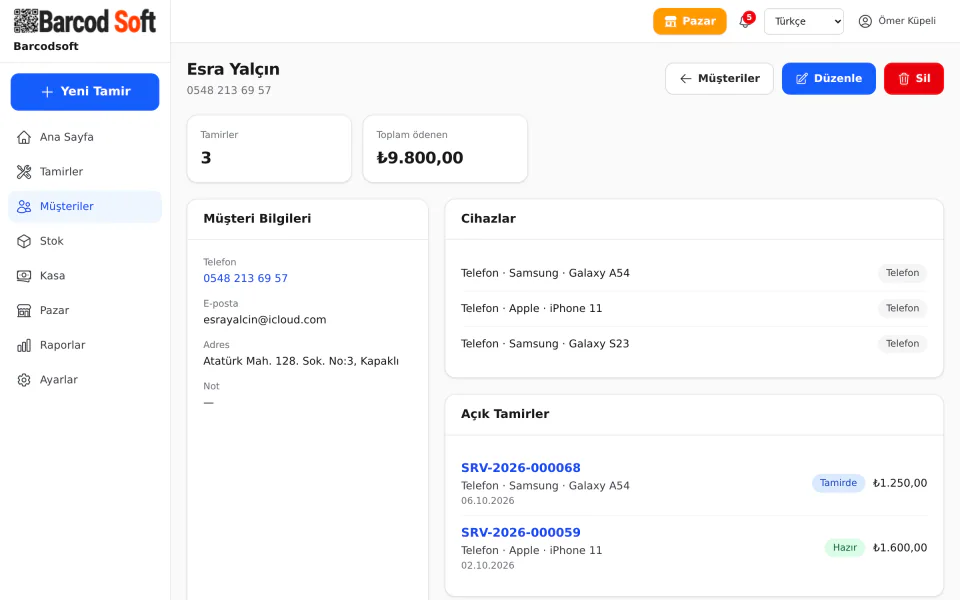Click the Toplam ödenen ₺9.800,00 card
This screenshot has height=600, width=960.
(x=445, y=149)
